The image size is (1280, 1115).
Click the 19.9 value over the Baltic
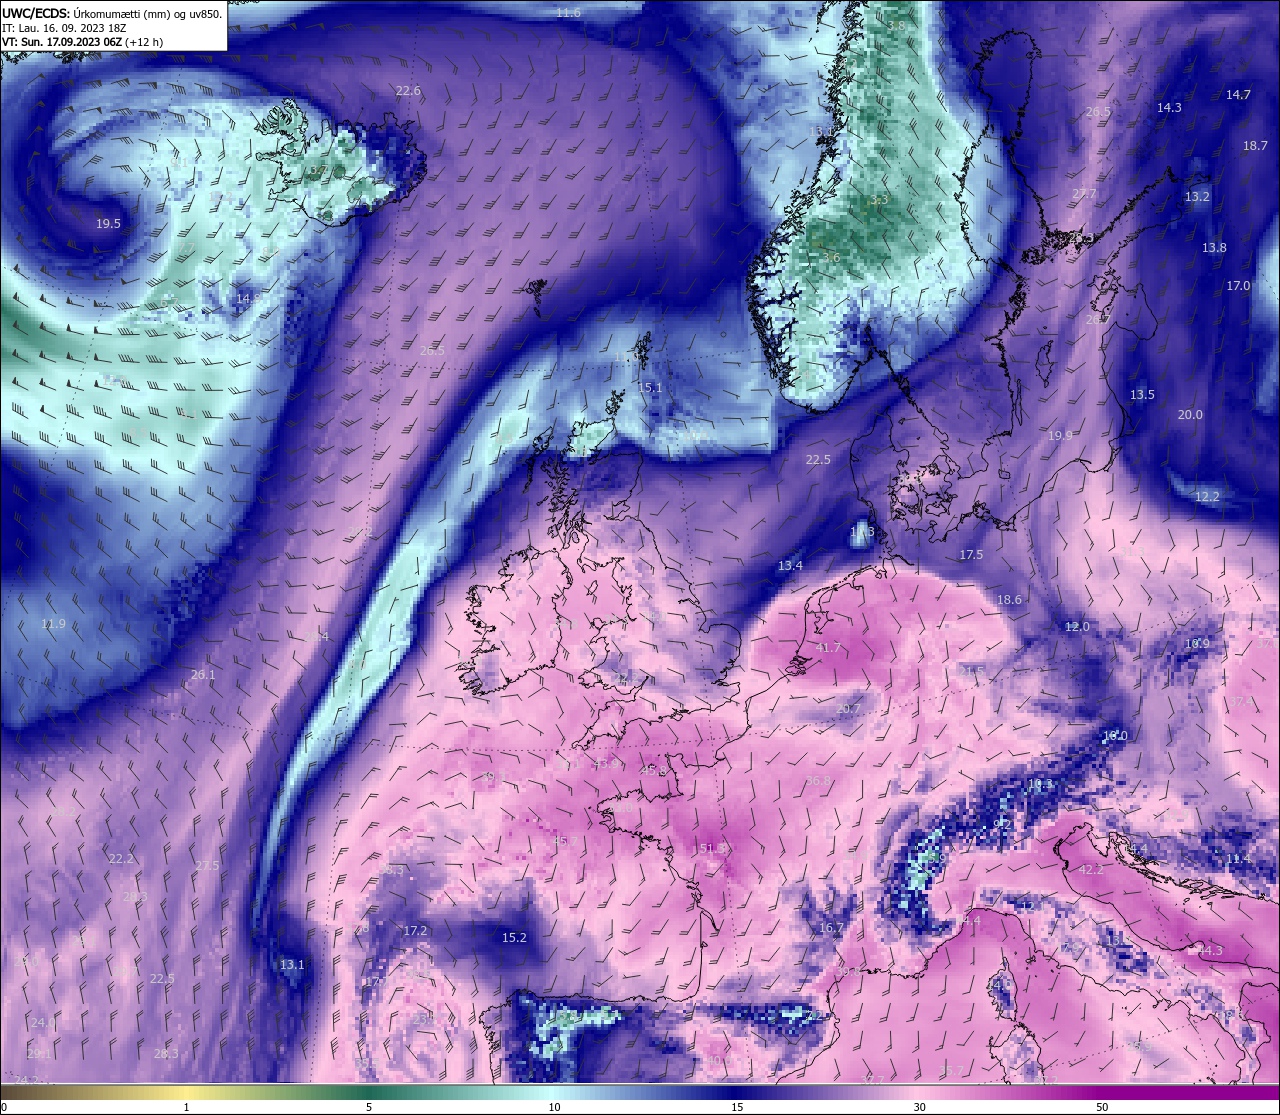pyautogui.click(x=1060, y=436)
